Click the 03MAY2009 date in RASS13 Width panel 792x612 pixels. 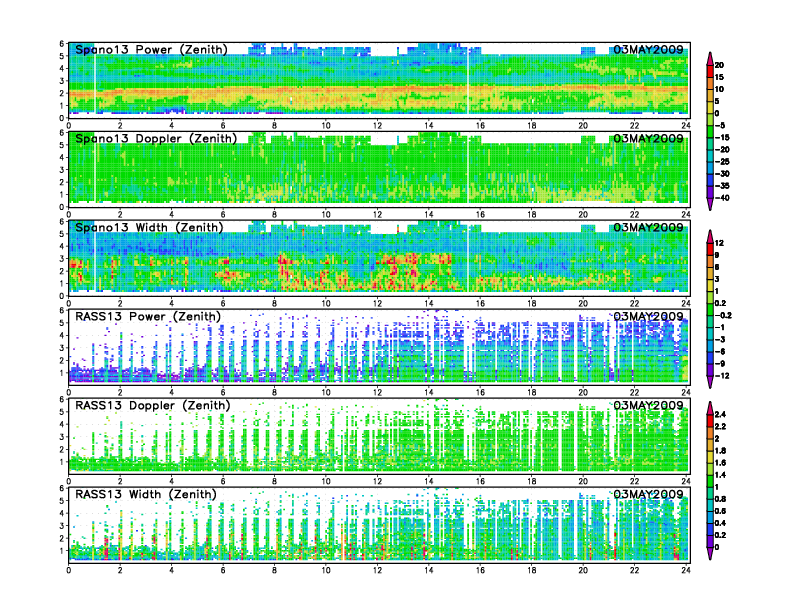click(648, 494)
